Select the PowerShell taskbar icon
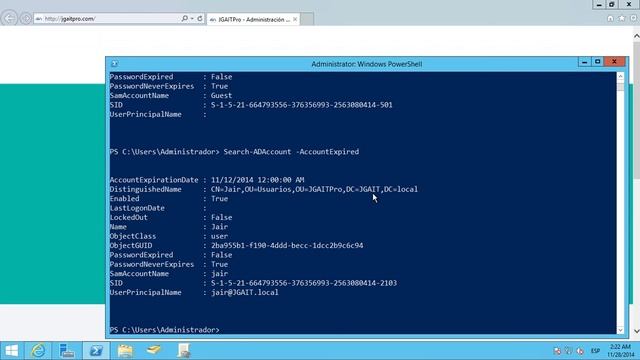This screenshot has width=640, height=360. pos(96,351)
